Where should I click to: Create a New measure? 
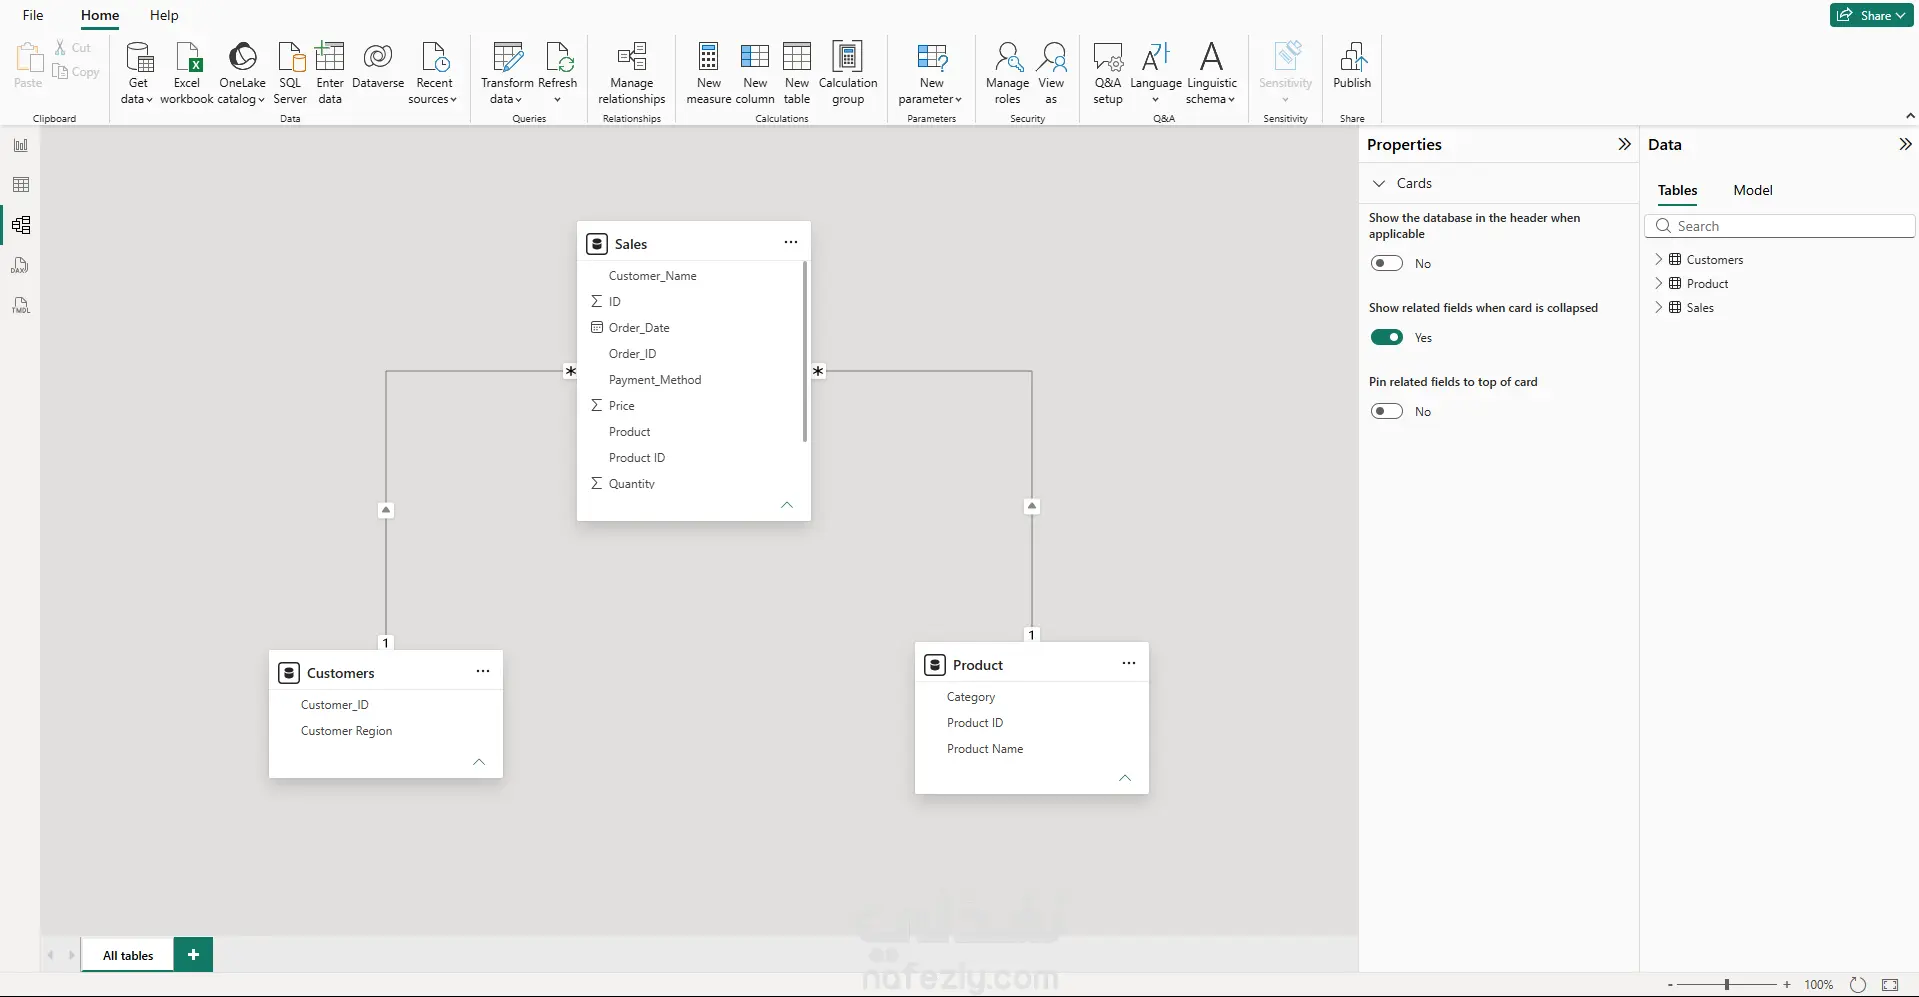click(x=709, y=73)
